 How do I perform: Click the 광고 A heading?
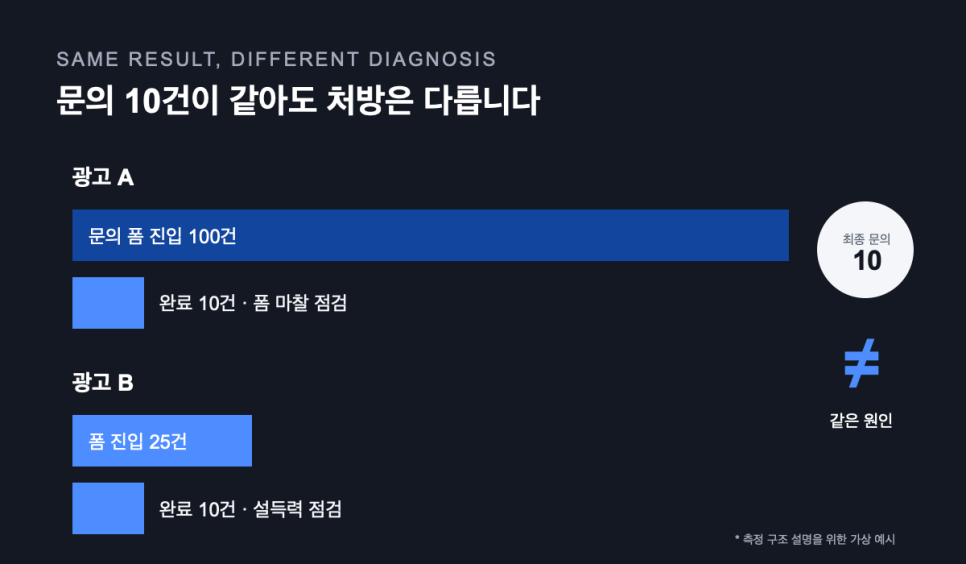point(103,178)
